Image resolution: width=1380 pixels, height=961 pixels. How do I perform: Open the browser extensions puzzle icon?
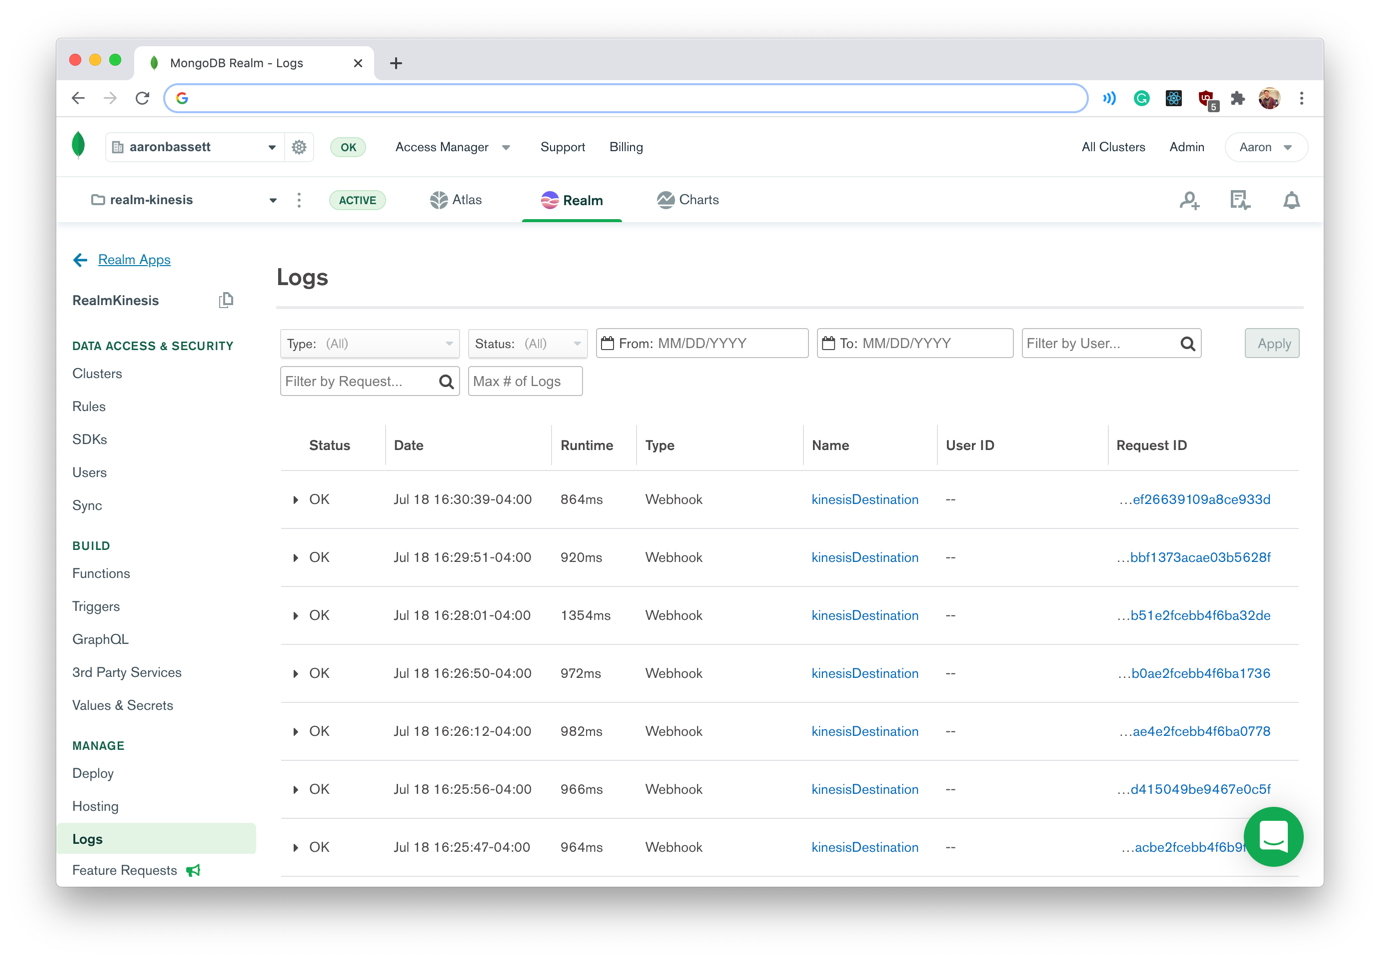(x=1237, y=98)
